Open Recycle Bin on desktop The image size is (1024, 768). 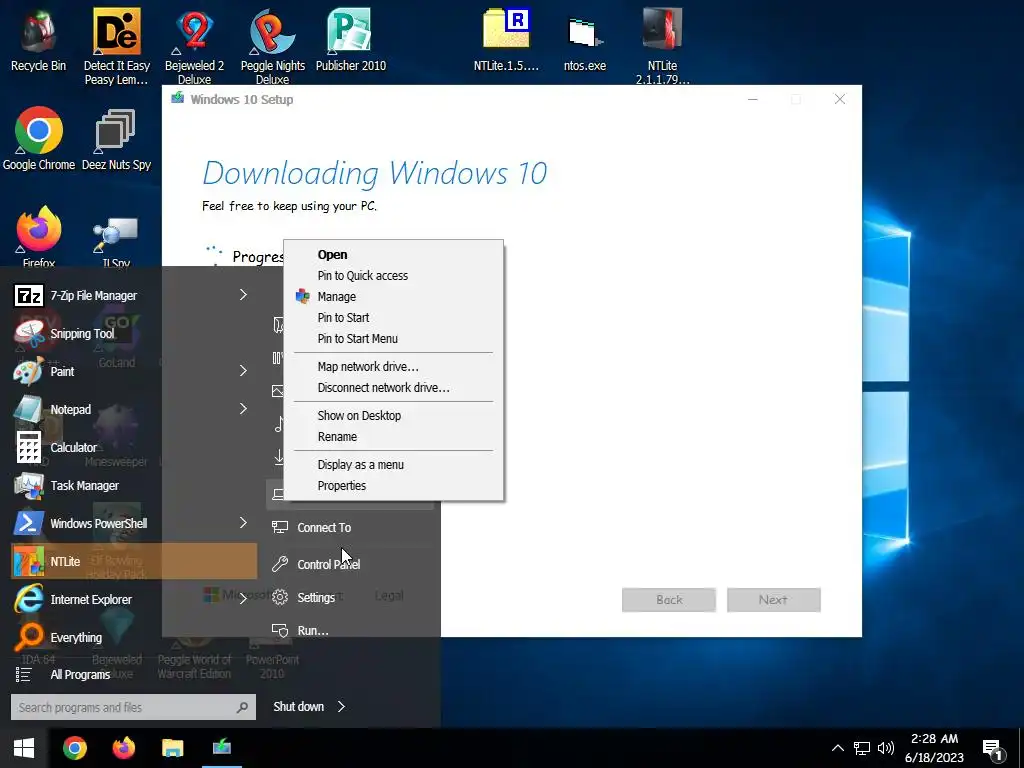pyautogui.click(x=38, y=40)
